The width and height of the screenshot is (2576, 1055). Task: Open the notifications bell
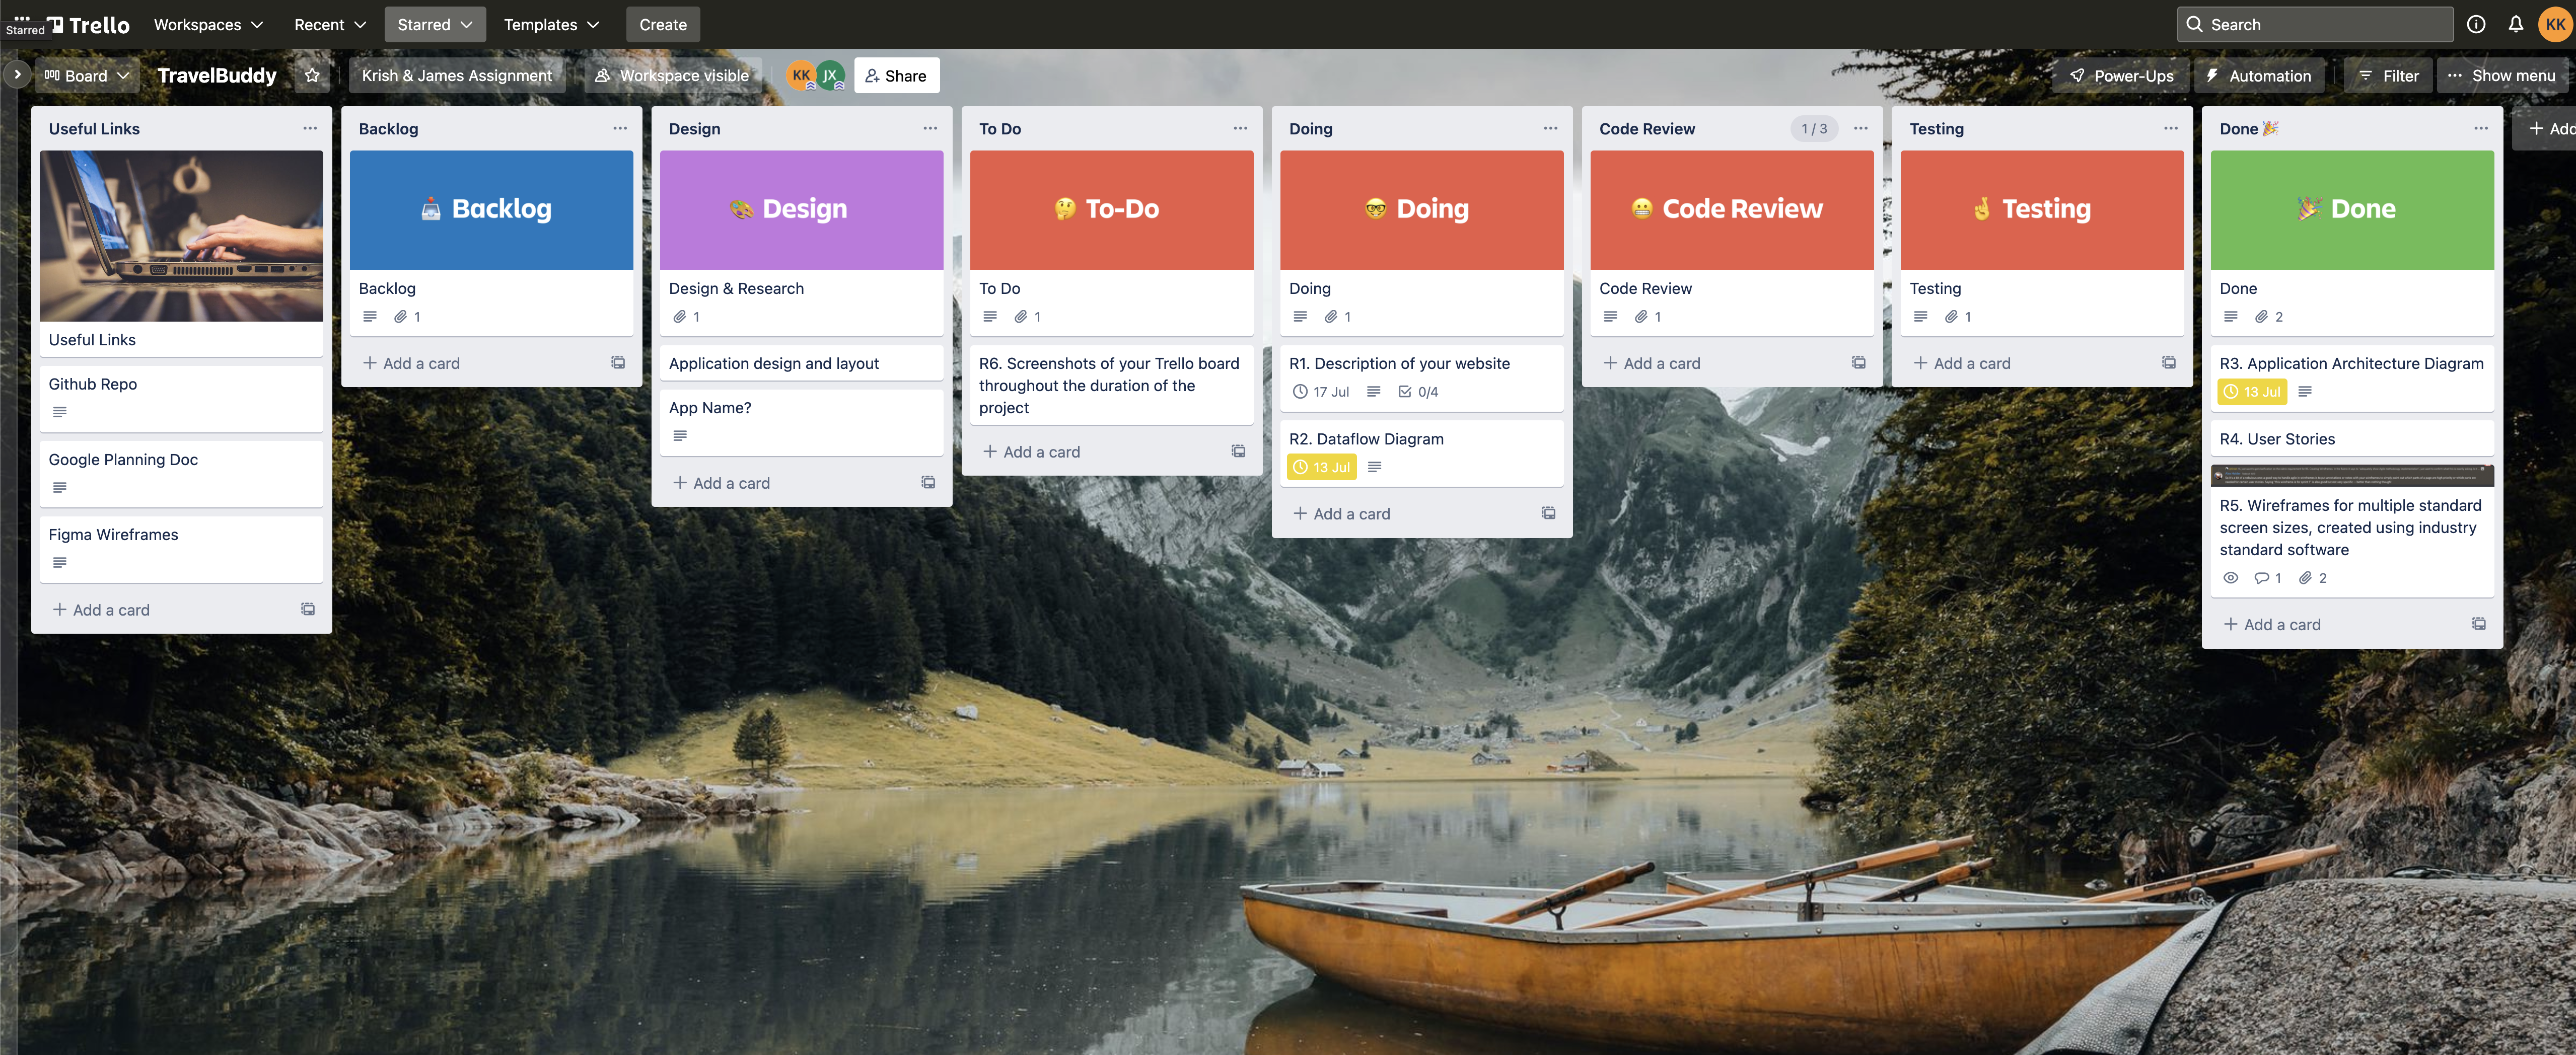2515,24
